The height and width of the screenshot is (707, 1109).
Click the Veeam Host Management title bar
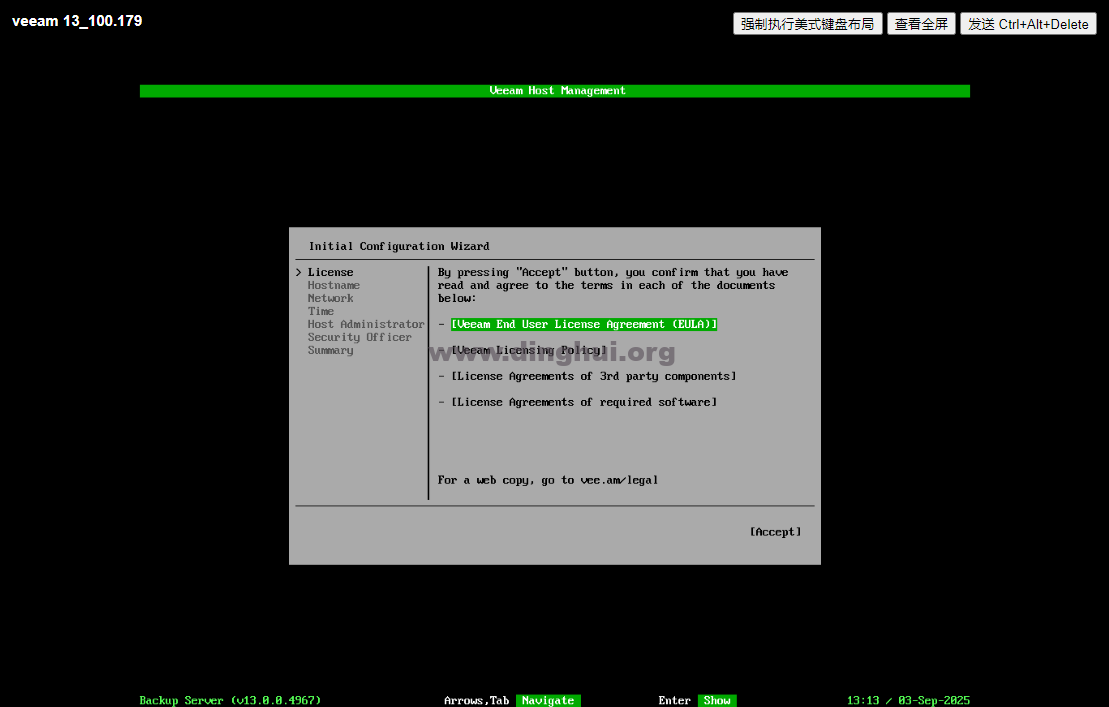tap(554, 91)
